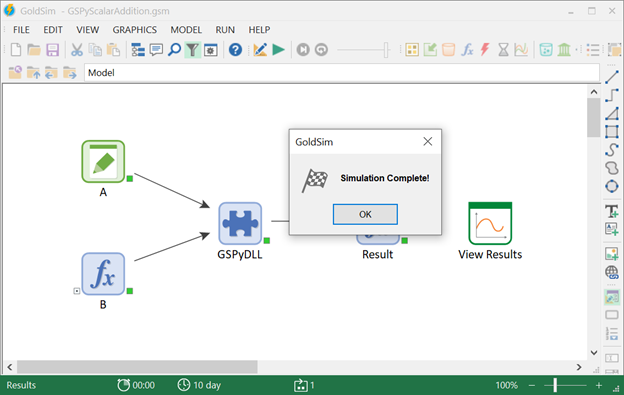The height and width of the screenshot is (395, 624).
Task: Open the containment browser tree icon
Action: coord(138,50)
